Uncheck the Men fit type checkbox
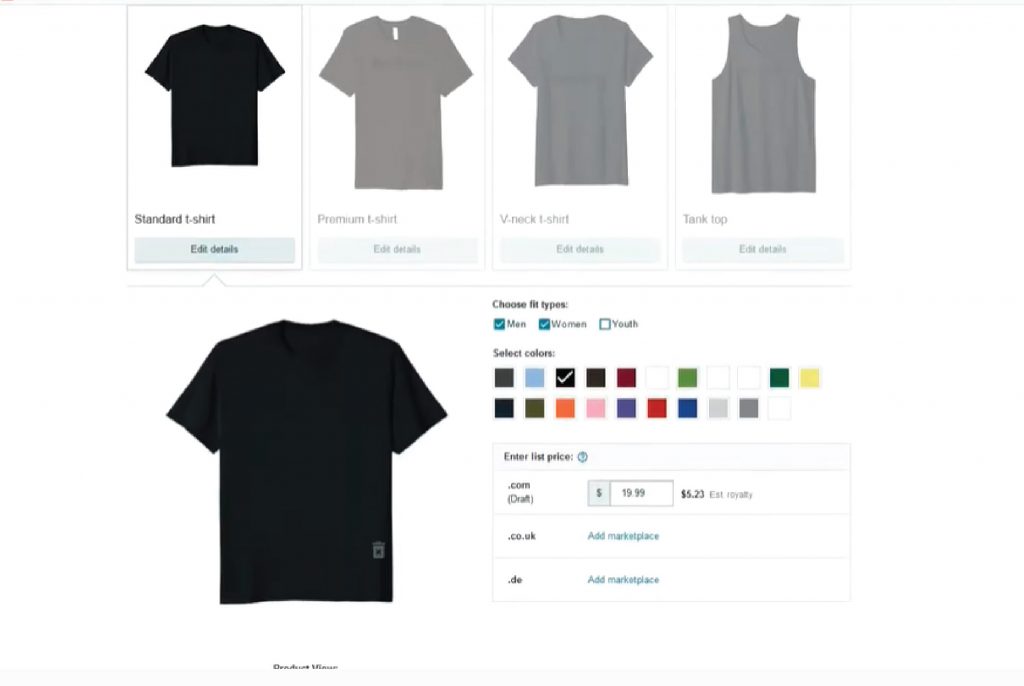1024x686 pixels. [499, 324]
